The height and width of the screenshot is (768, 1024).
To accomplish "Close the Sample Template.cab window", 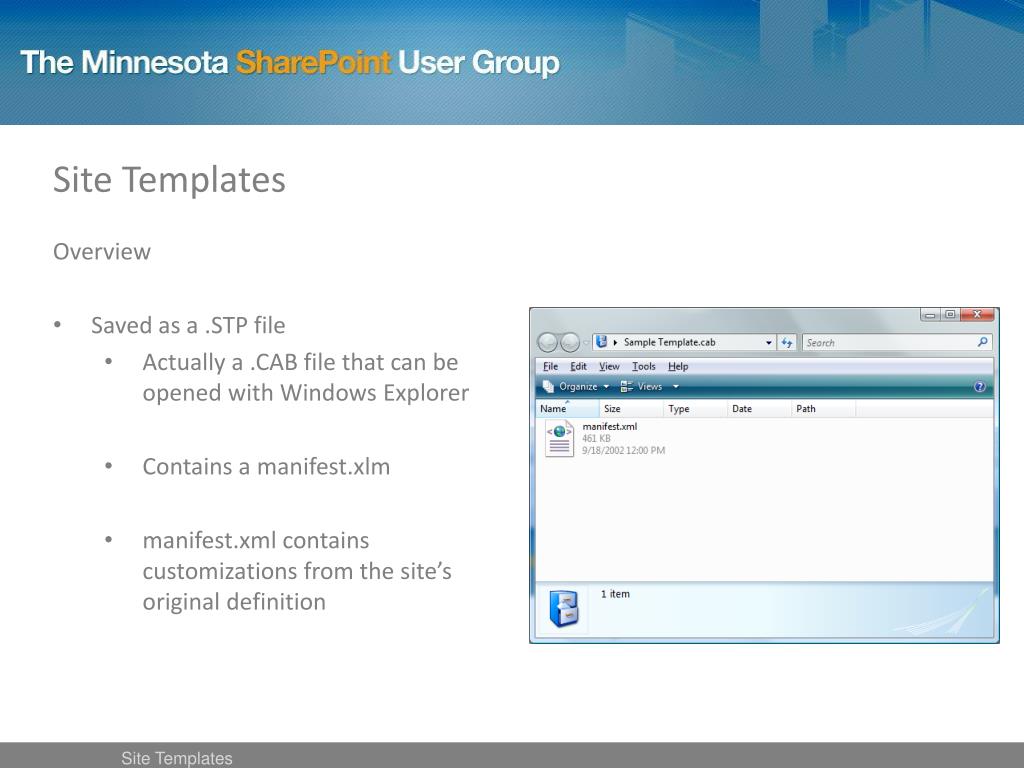I will (x=977, y=315).
